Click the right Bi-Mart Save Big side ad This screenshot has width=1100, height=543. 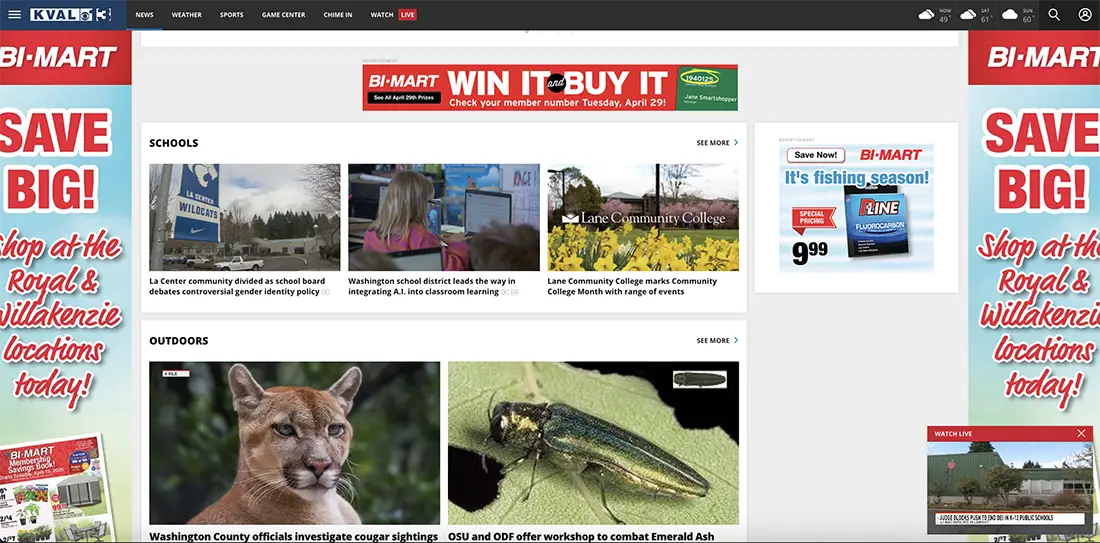1034,286
